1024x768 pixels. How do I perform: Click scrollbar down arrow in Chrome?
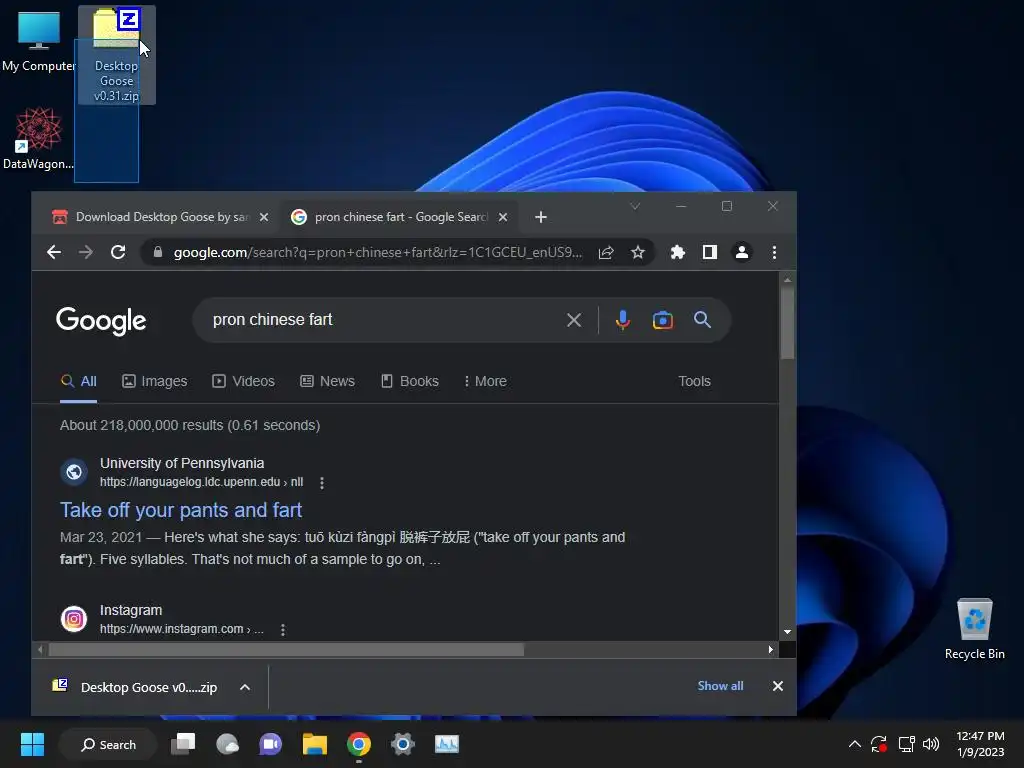(788, 632)
